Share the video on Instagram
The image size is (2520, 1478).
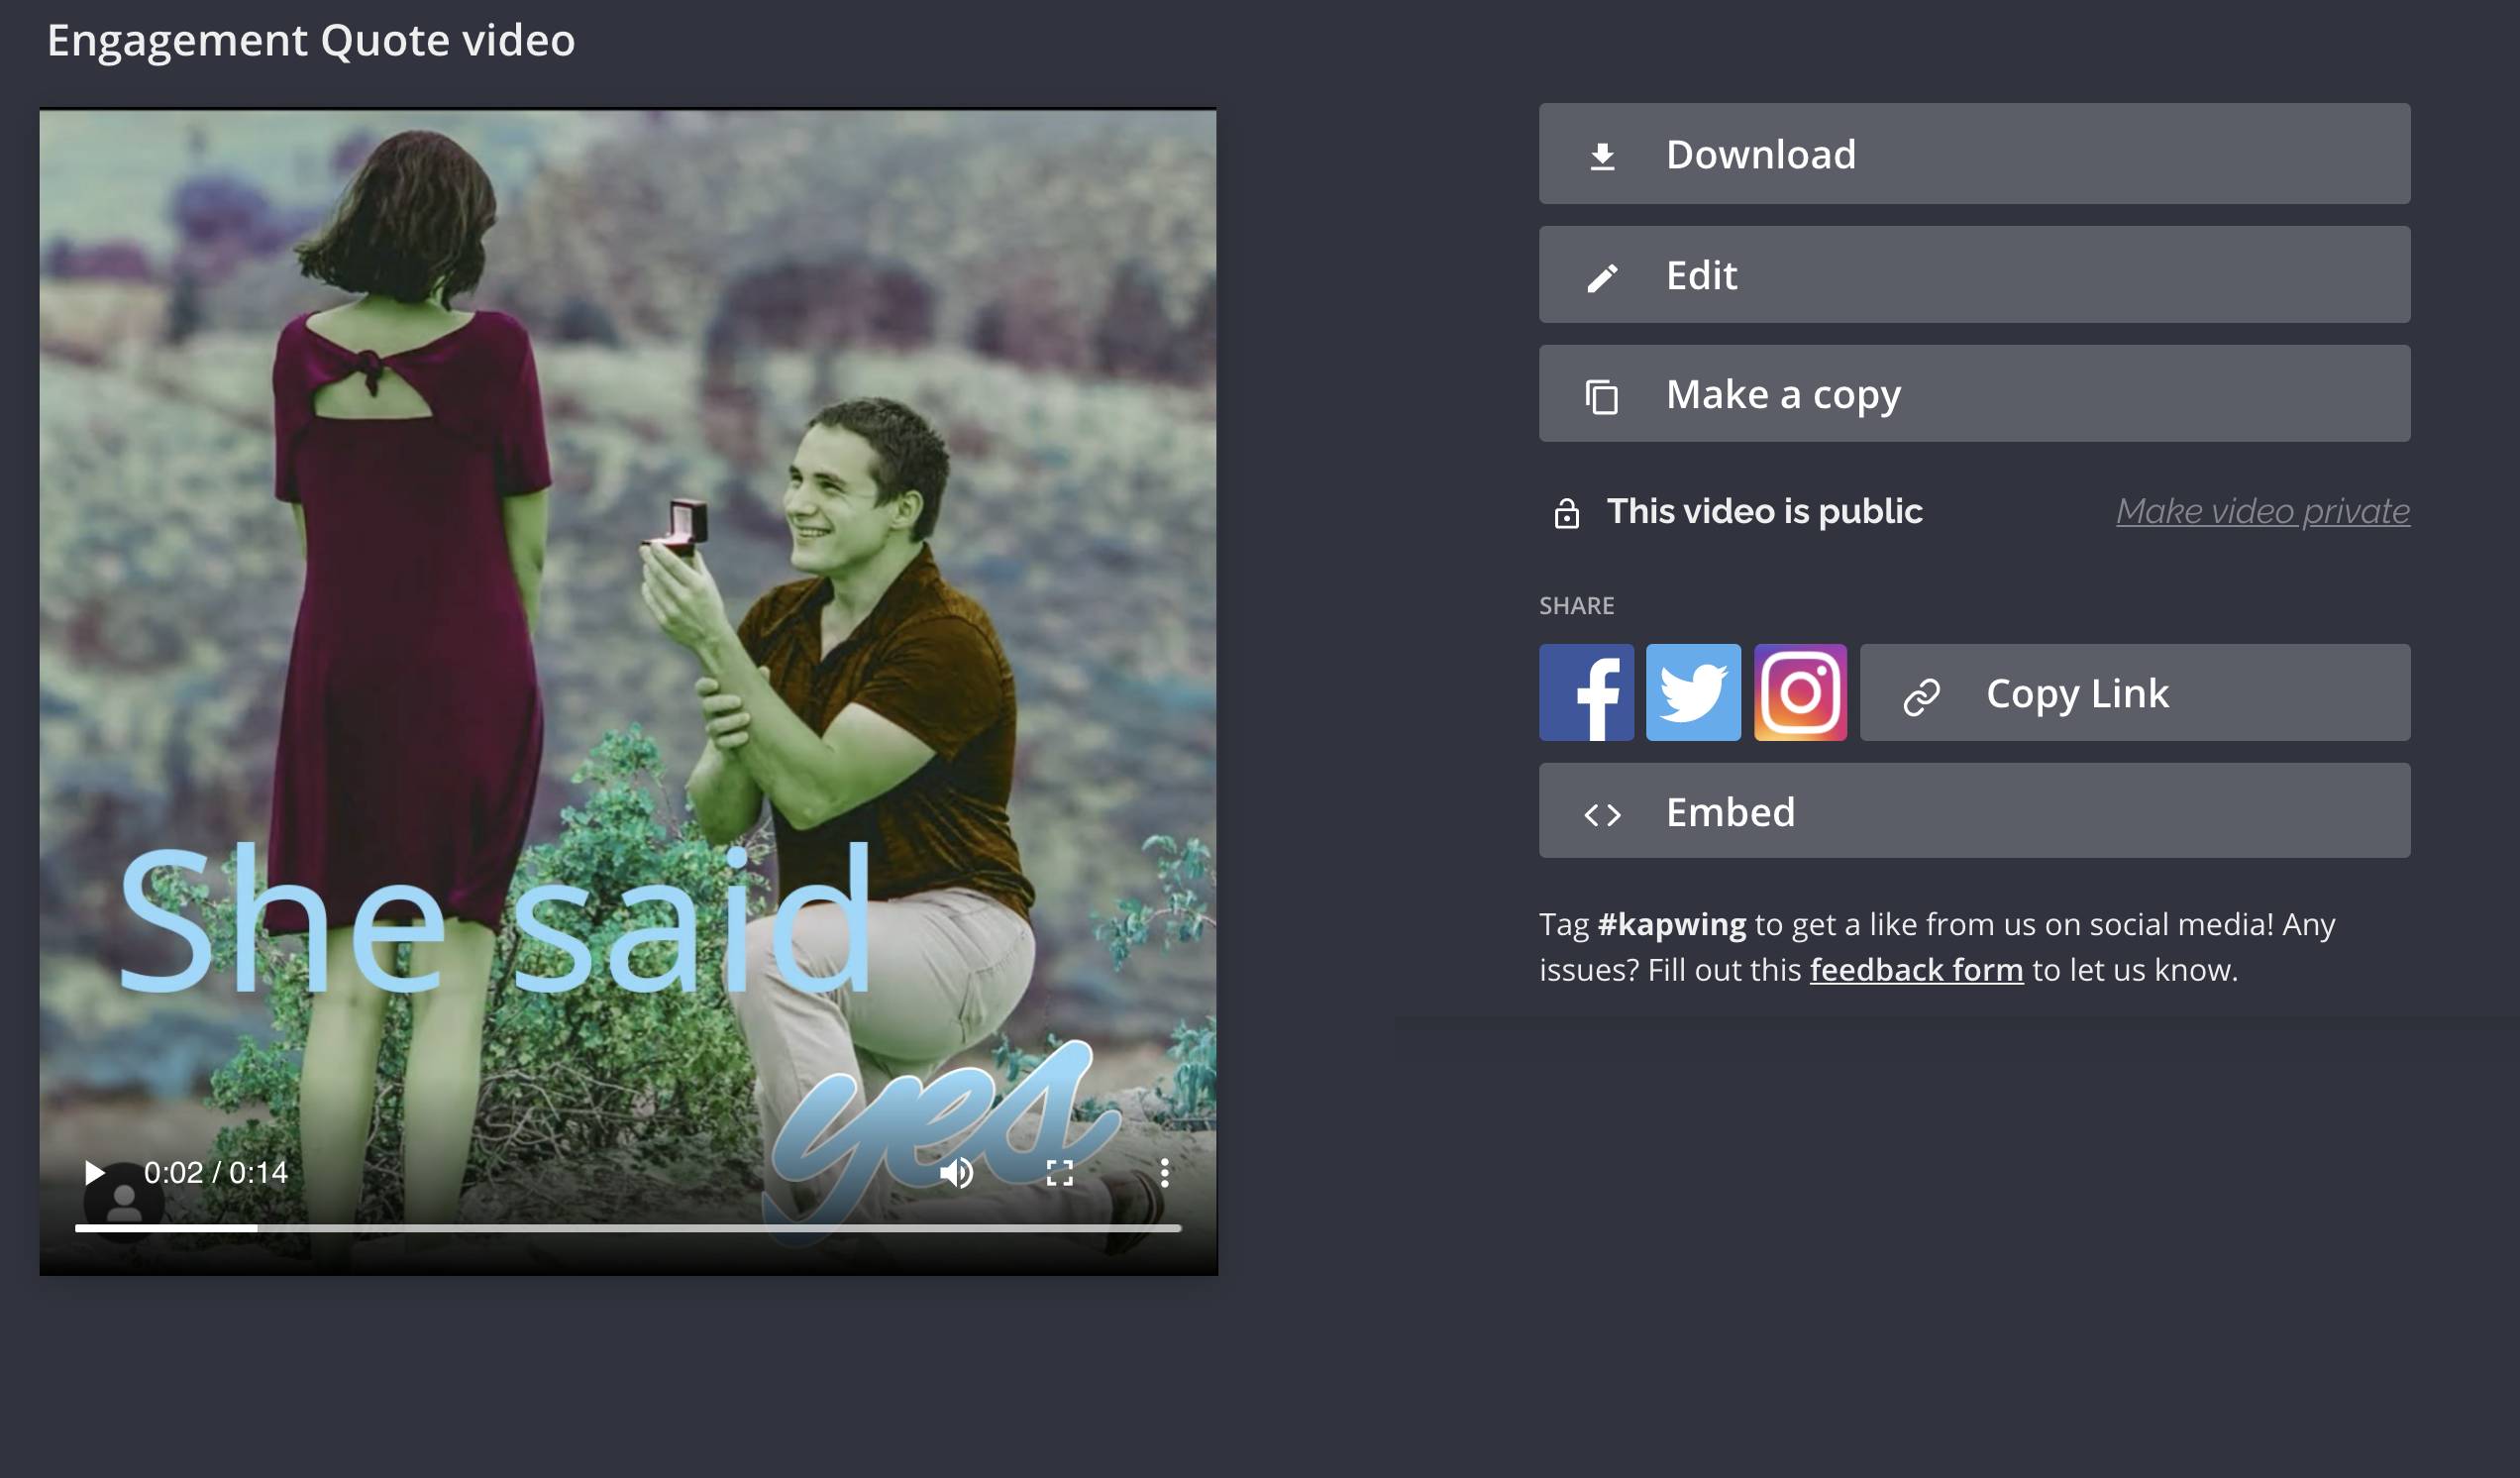click(1800, 692)
